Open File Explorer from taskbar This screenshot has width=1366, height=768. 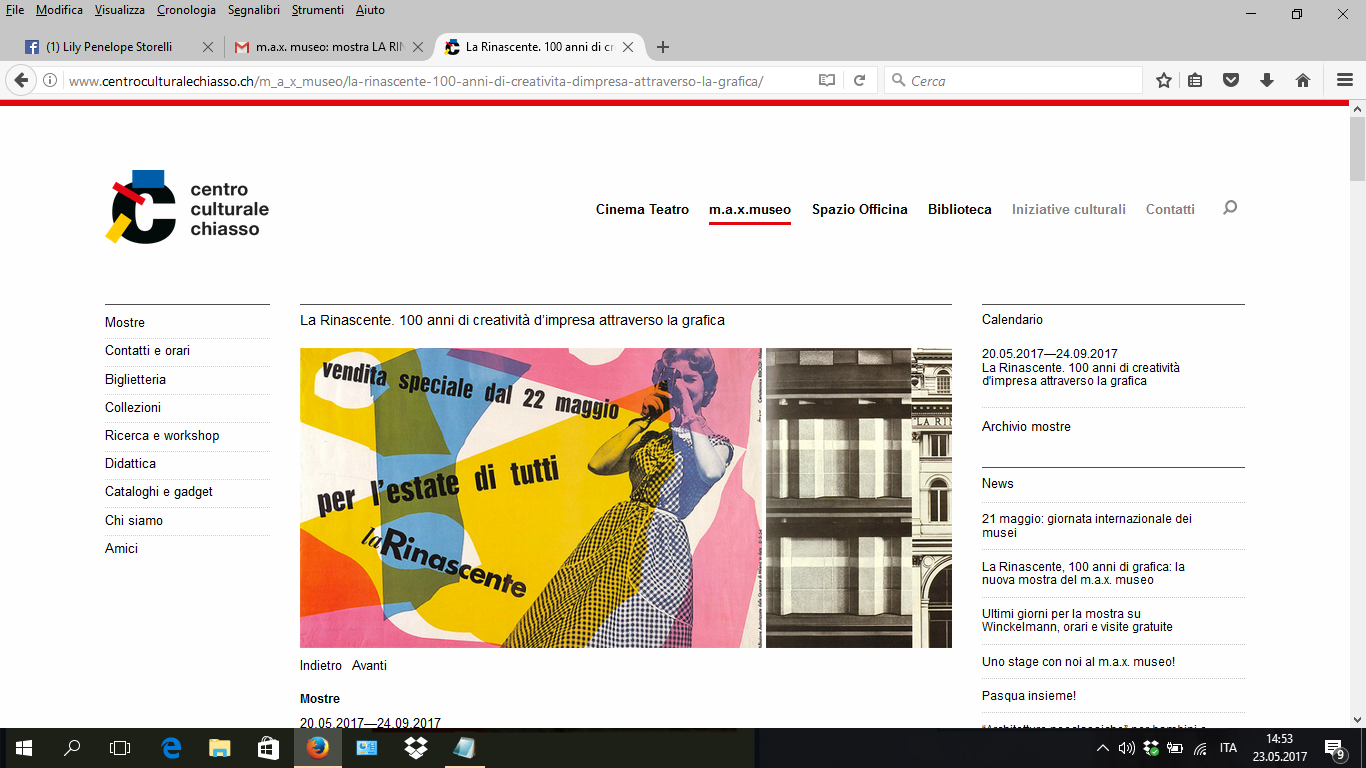tap(220, 747)
